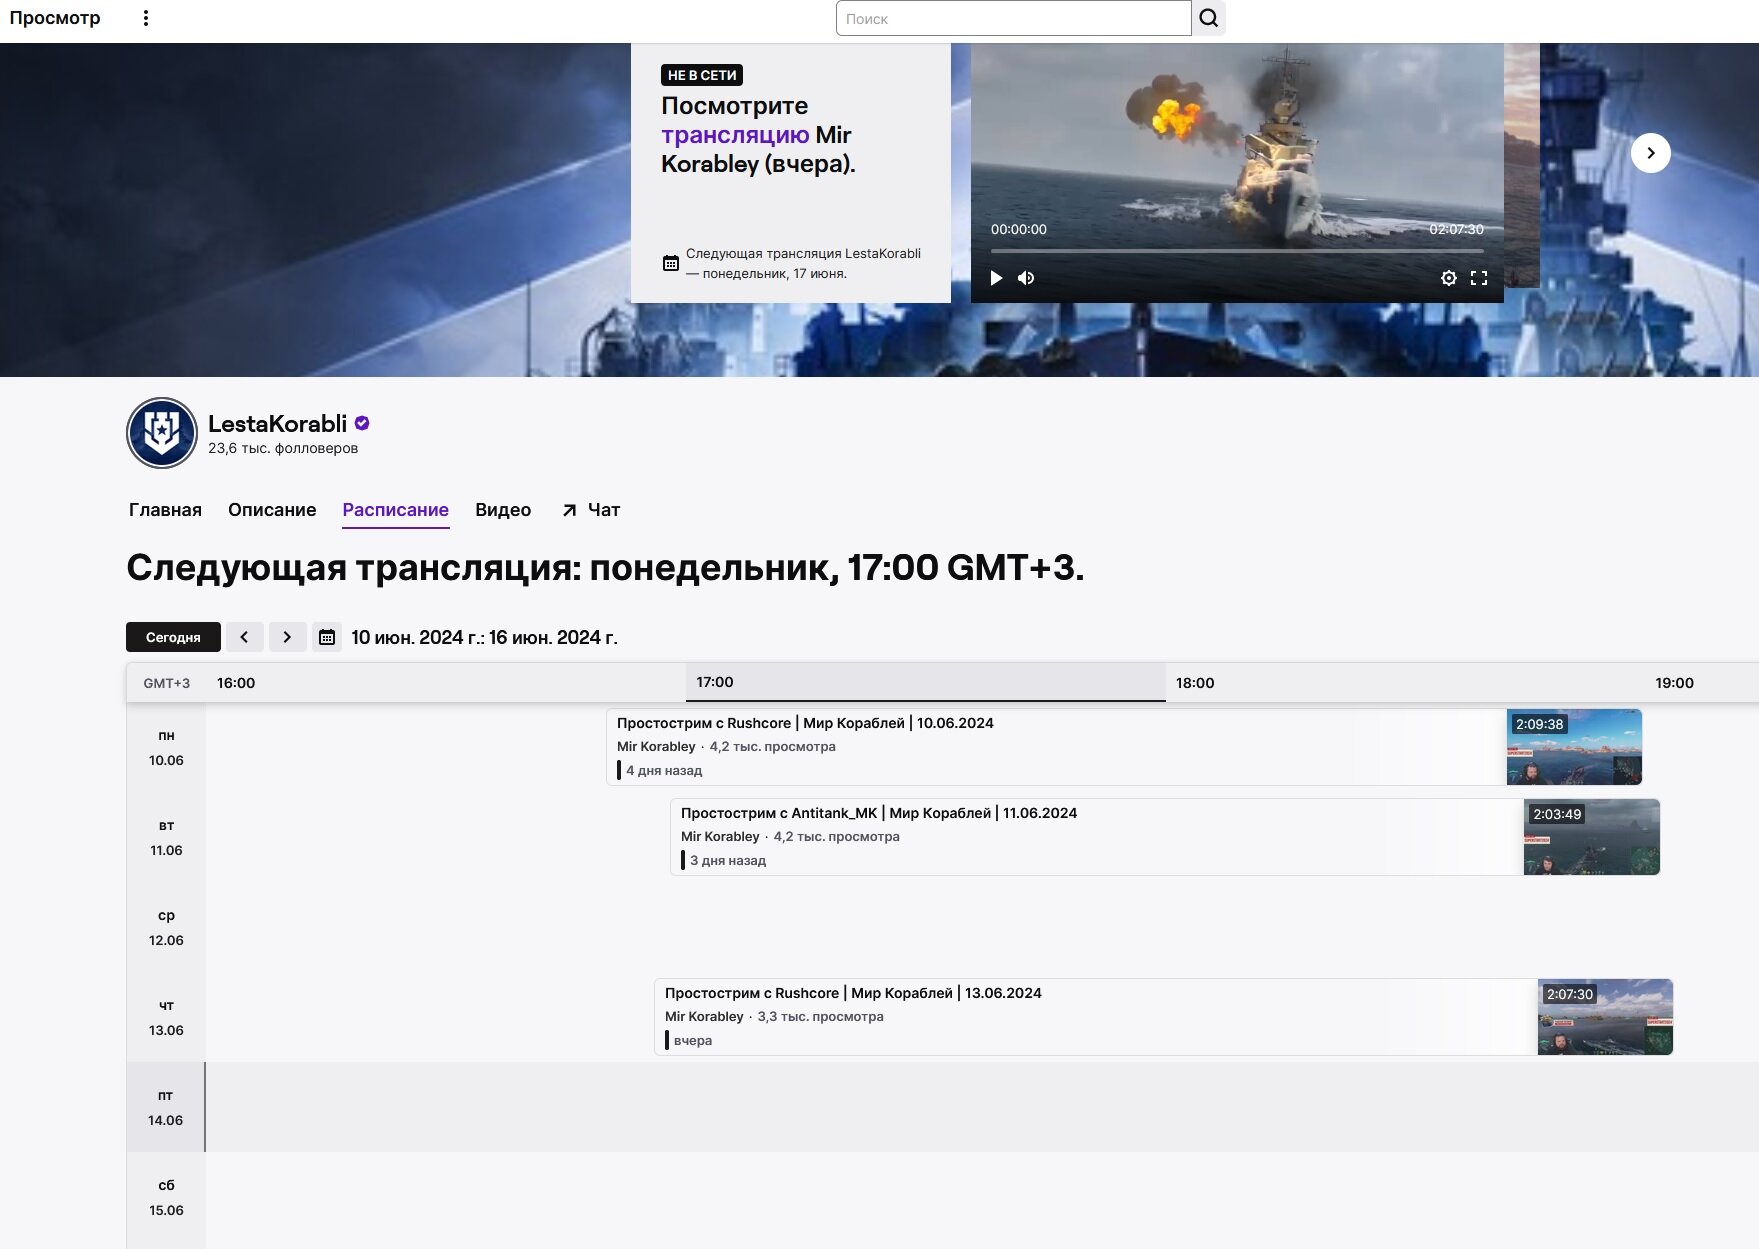The height and width of the screenshot is (1249, 1759).
Task: Advance carousel with right arrow
Action: point(1651,153)
